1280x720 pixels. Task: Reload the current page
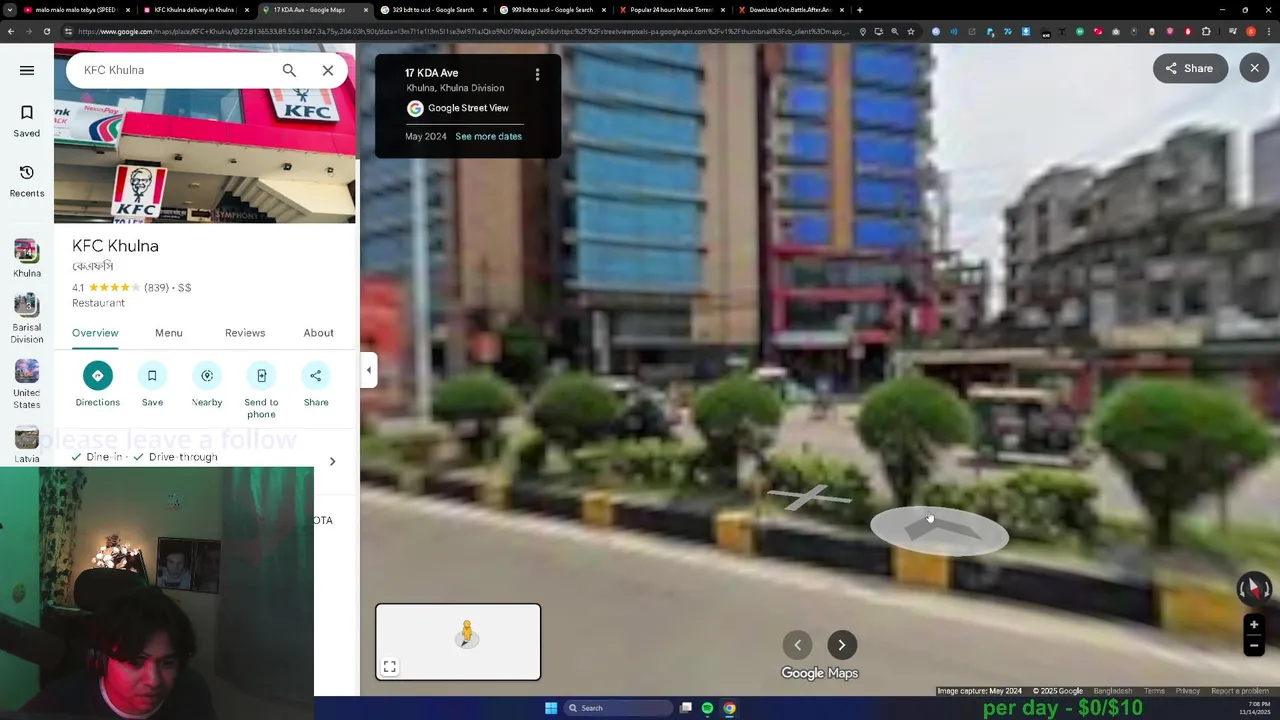[47, 31]
